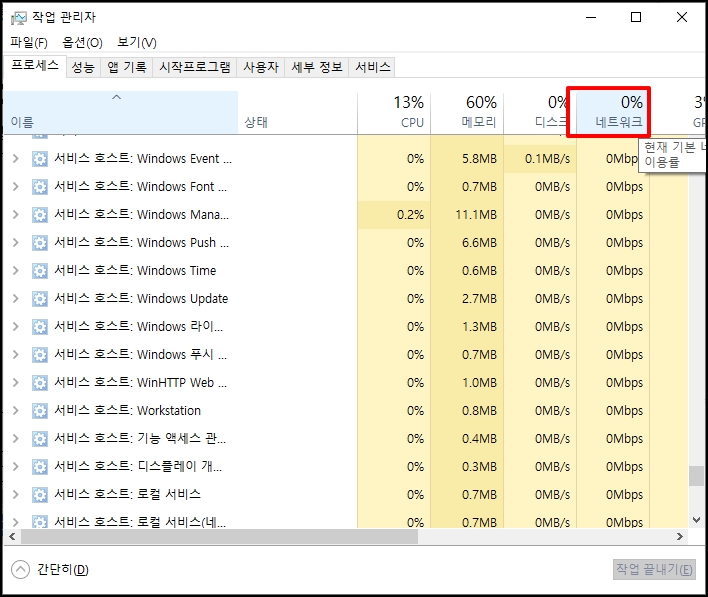The width and height of the screenshot is (708, 597).
Task: Click gear icon of Windows 푸시 service host
Action: (40, 355)
